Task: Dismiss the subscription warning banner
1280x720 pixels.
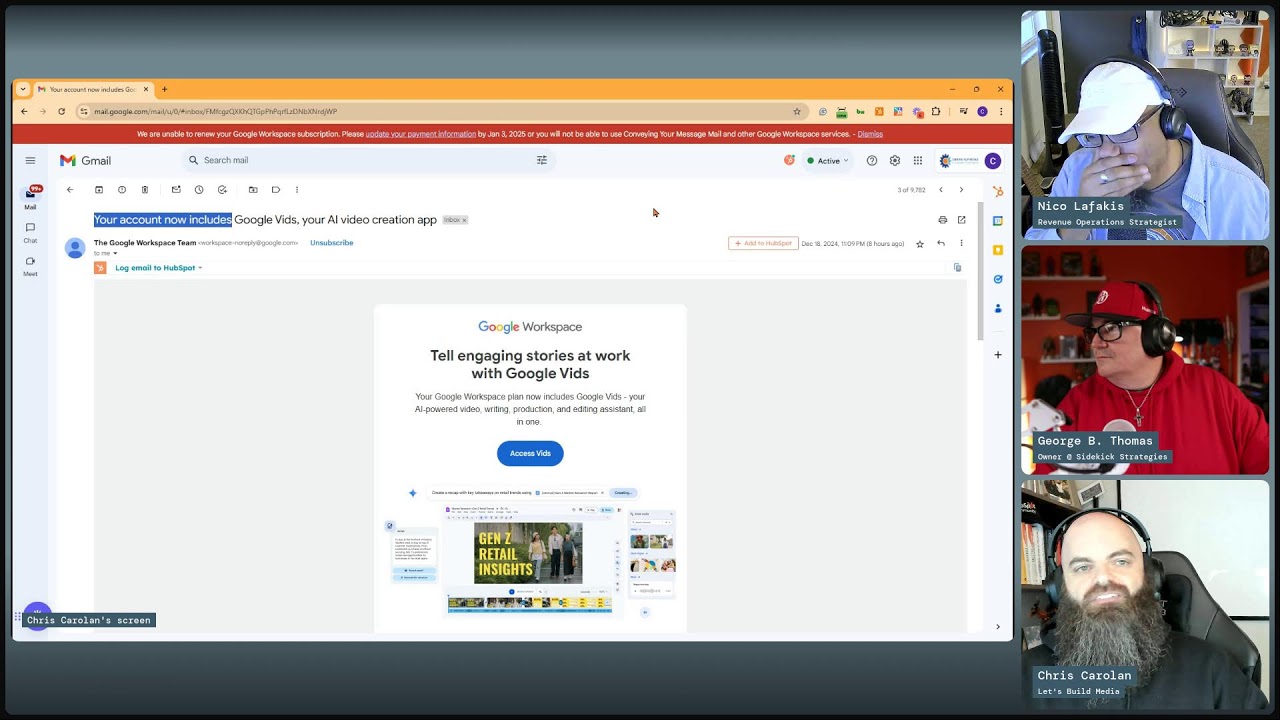Action: pos(870,134)
